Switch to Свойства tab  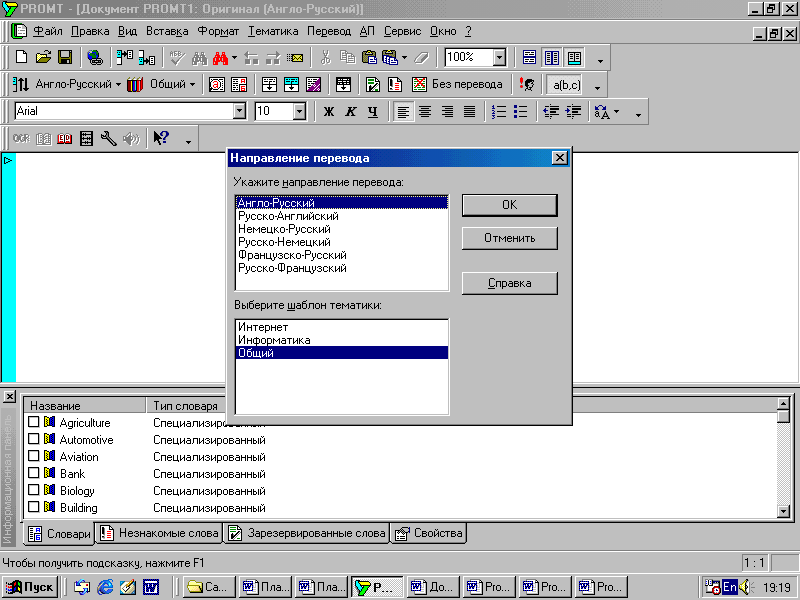click(x=429, y=533)
